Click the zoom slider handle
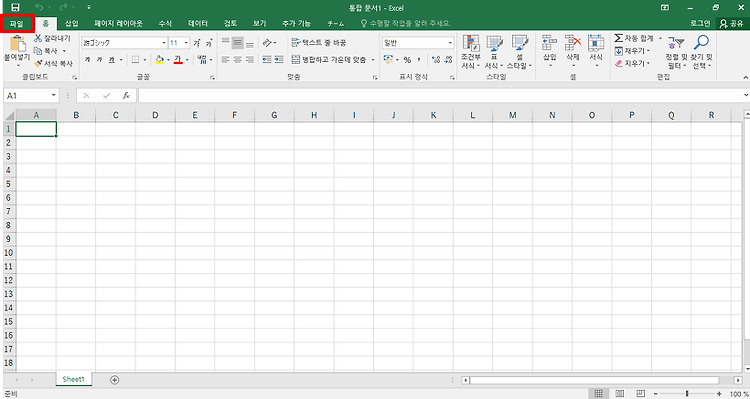Image resolution: width=750 pixels, height=399 pixels. coord(687,393)
